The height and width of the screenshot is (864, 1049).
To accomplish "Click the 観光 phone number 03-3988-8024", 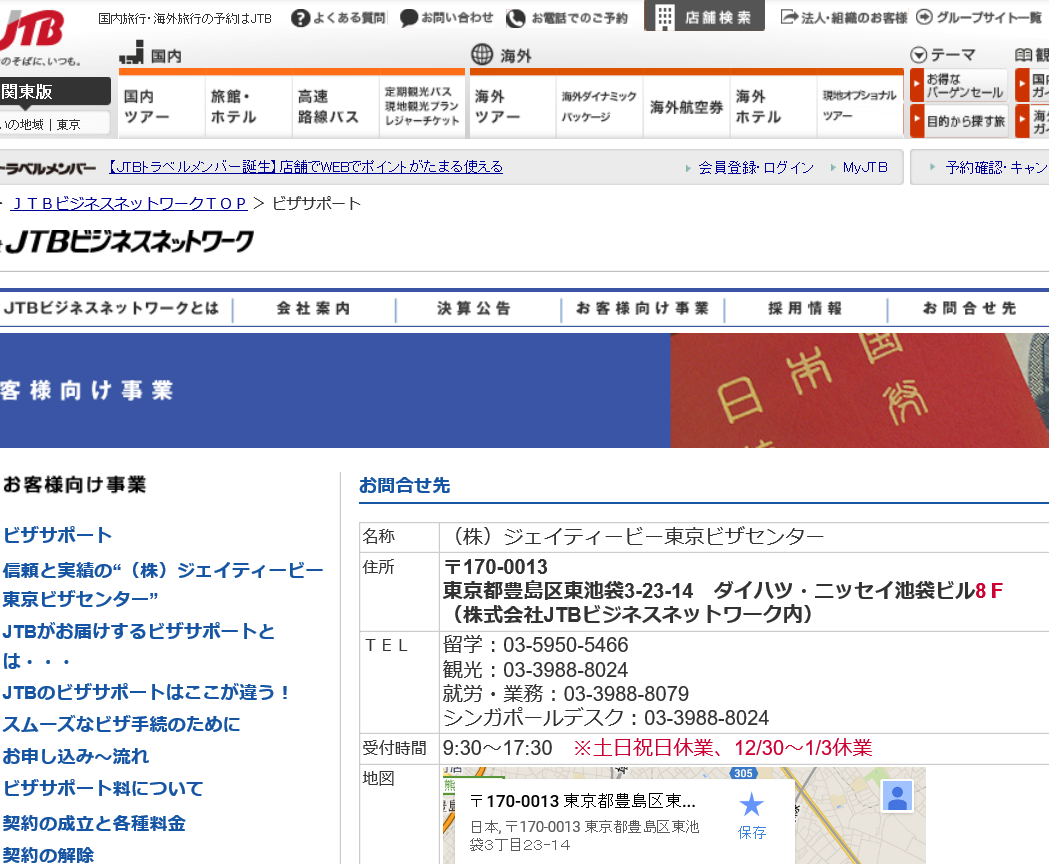I will point(565,670).
